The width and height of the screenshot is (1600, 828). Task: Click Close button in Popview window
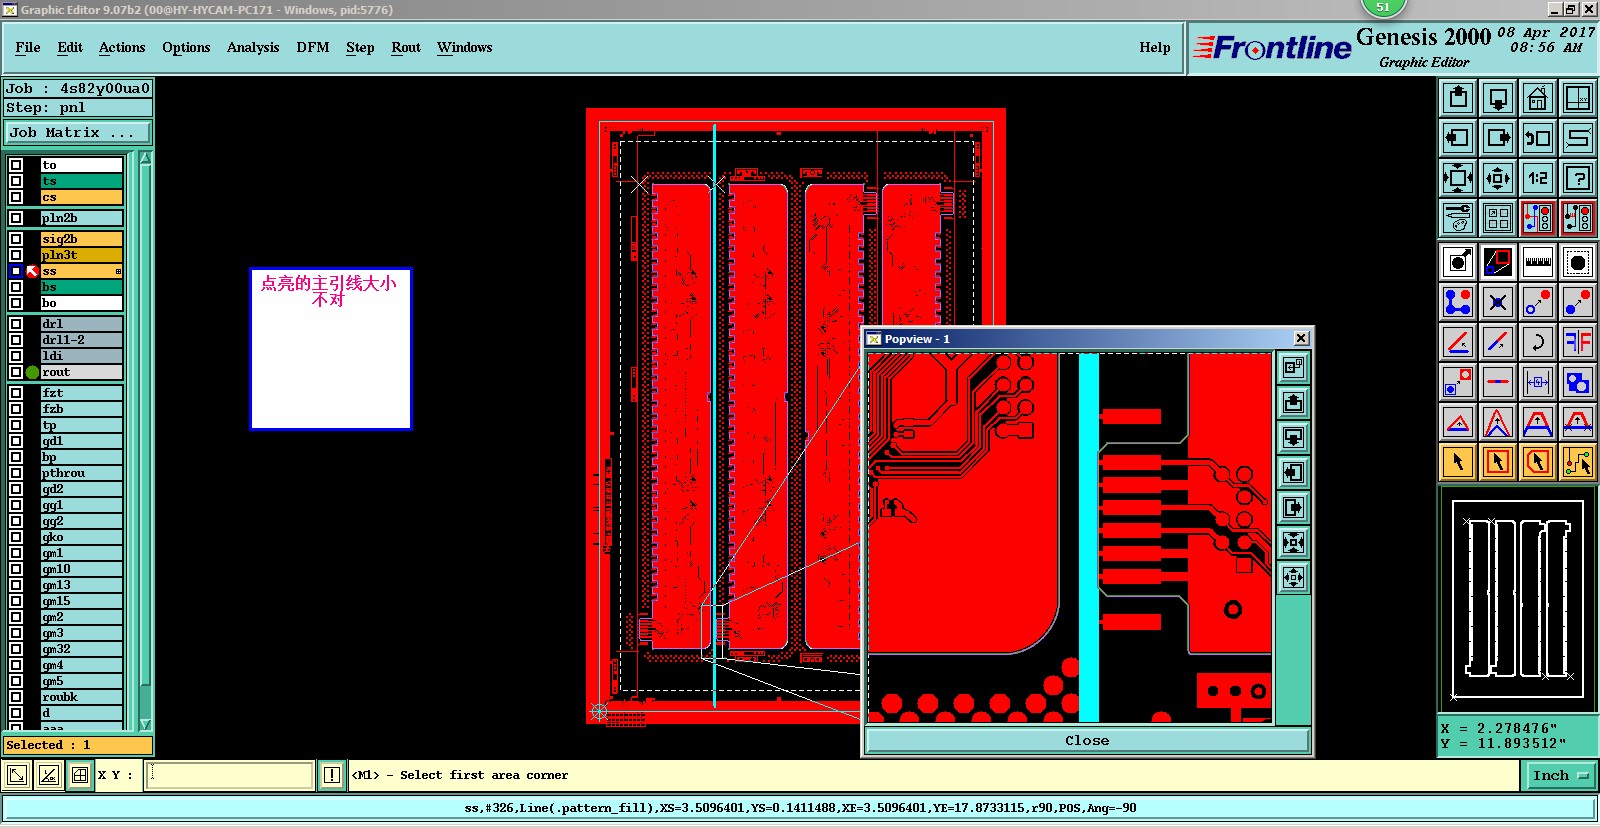pos(1087,741)
